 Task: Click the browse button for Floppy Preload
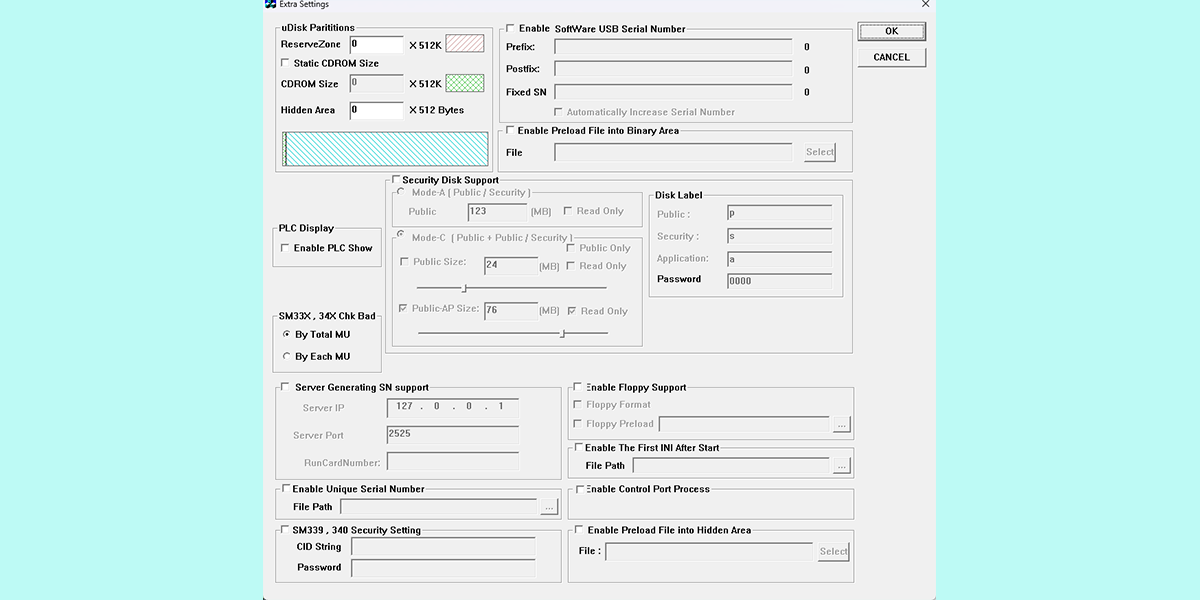[841, 425]
